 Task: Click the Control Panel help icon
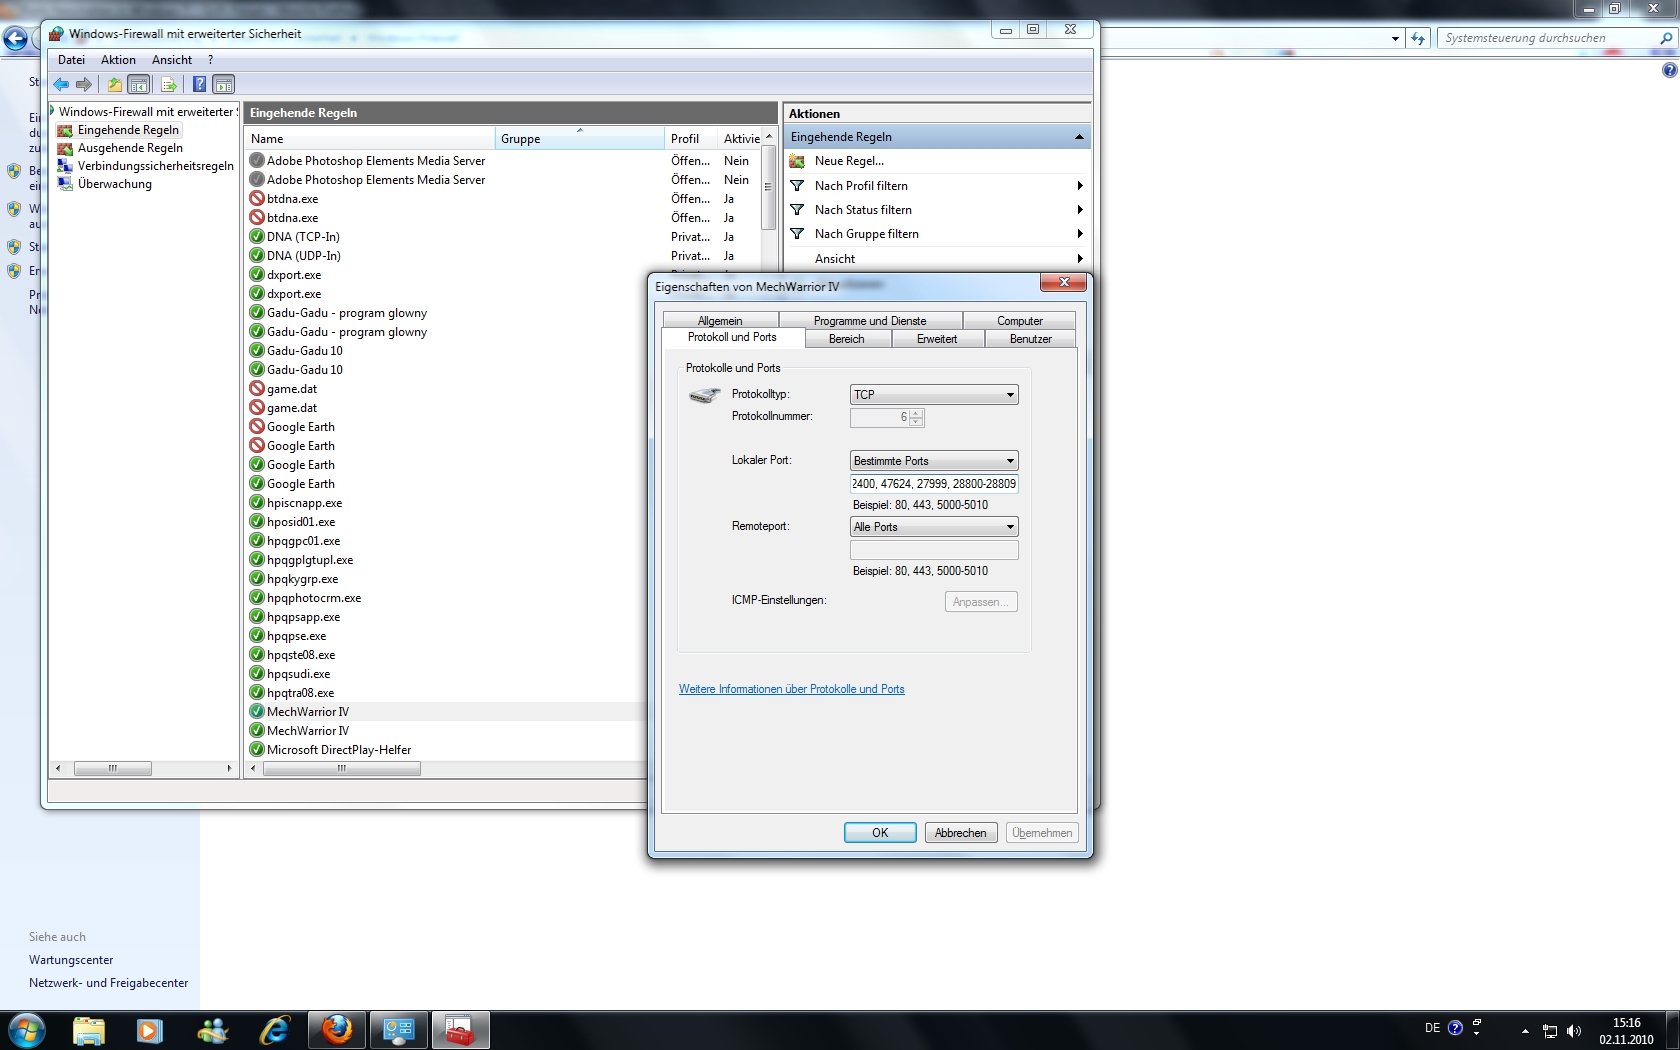coord(1669,70)
